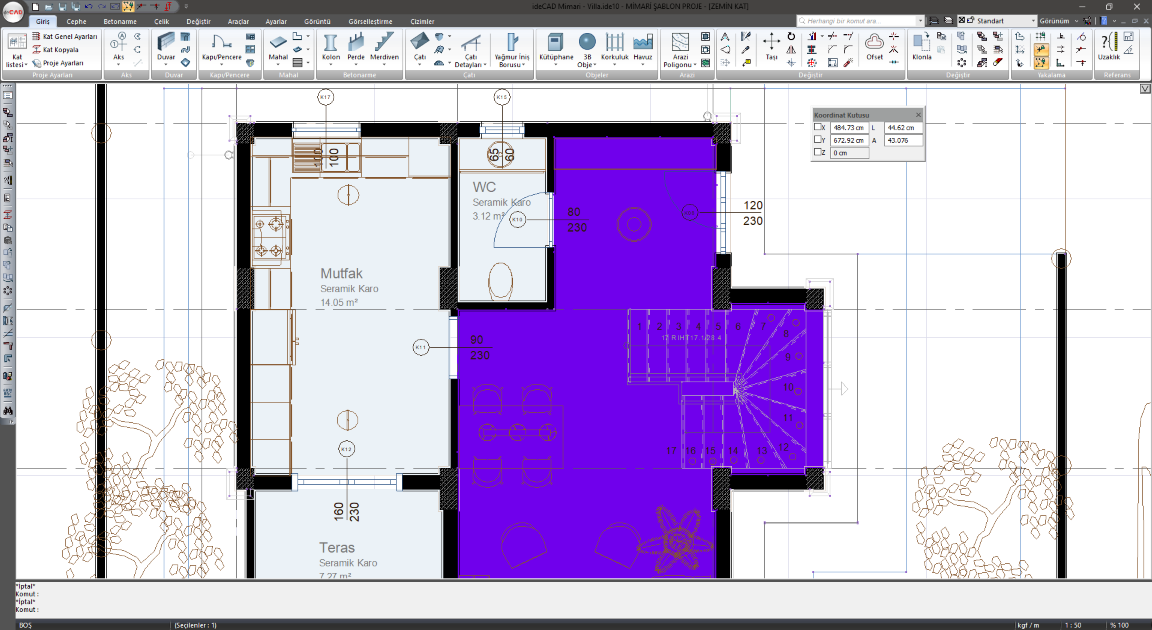Screen dimensions: 1152x630
Task: Switch to the Cephe ribbon tab
Action: click(x=76, y=21)
